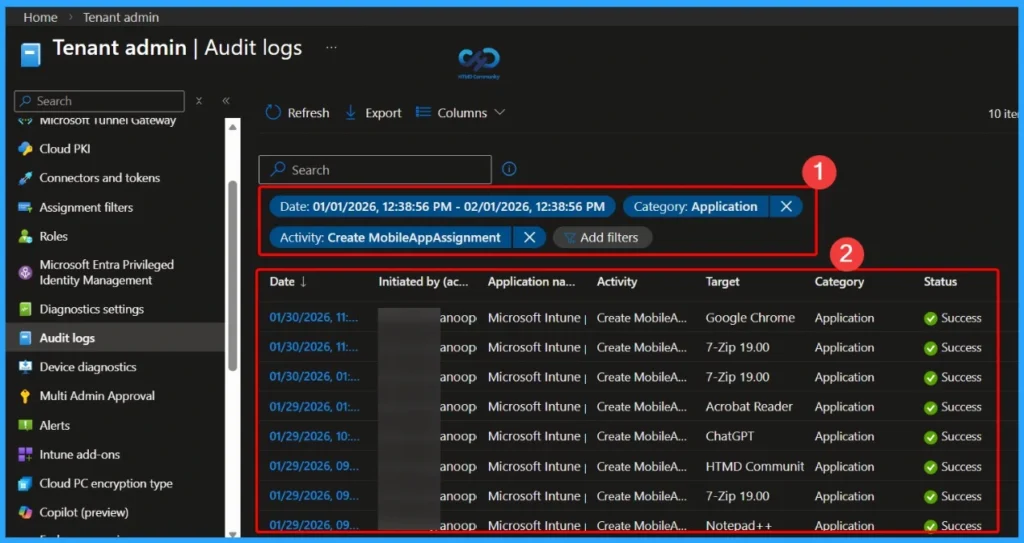This screenshot has width=1024, height=543.
Task: Click Success status in ChatGPT row
Action: tap(953, 436)
